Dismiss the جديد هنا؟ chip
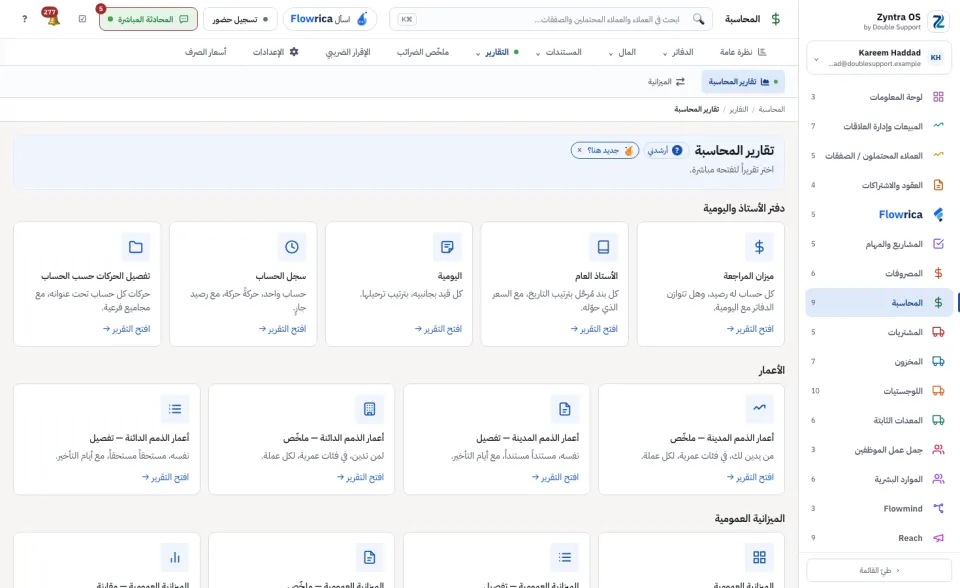Image resolution: width=960 pixels, height=588 pixels. 580,150
